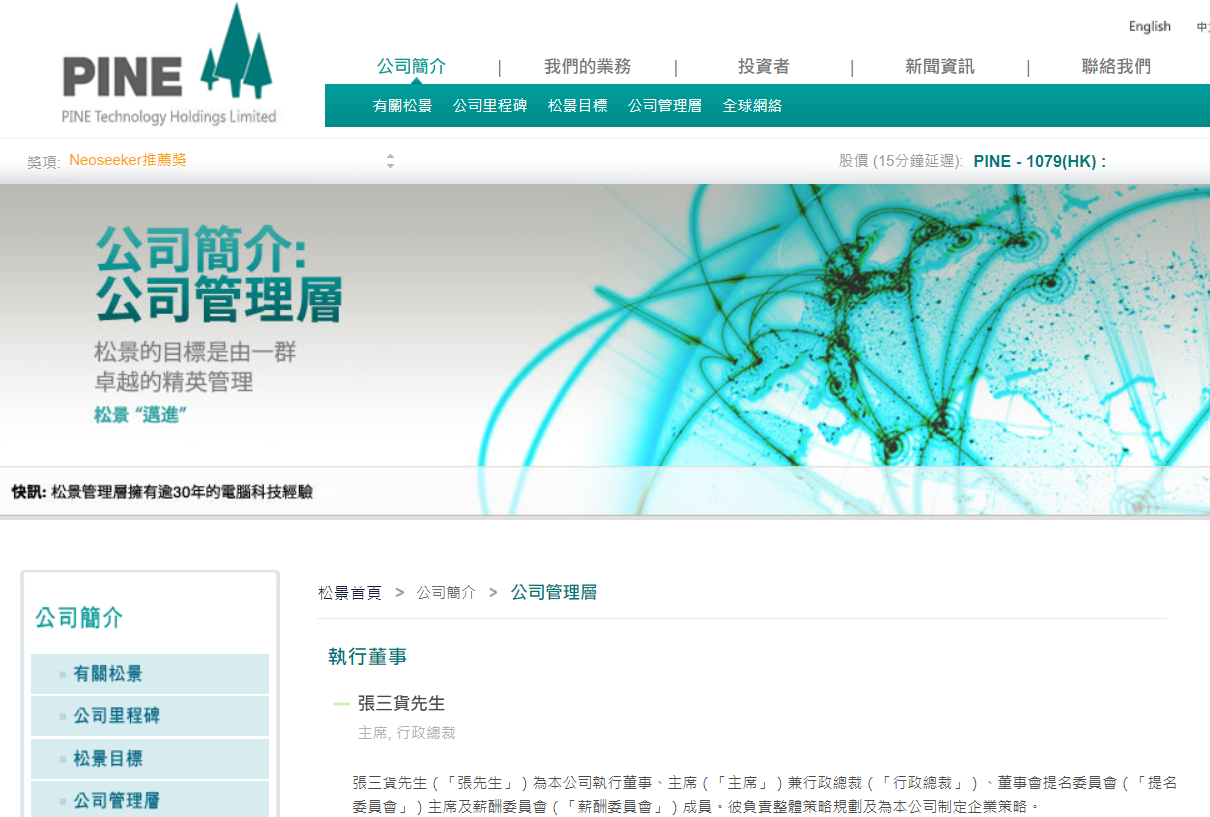
Task: Select 松景目標 in the teal submenu
Action: tap(577, 106)
